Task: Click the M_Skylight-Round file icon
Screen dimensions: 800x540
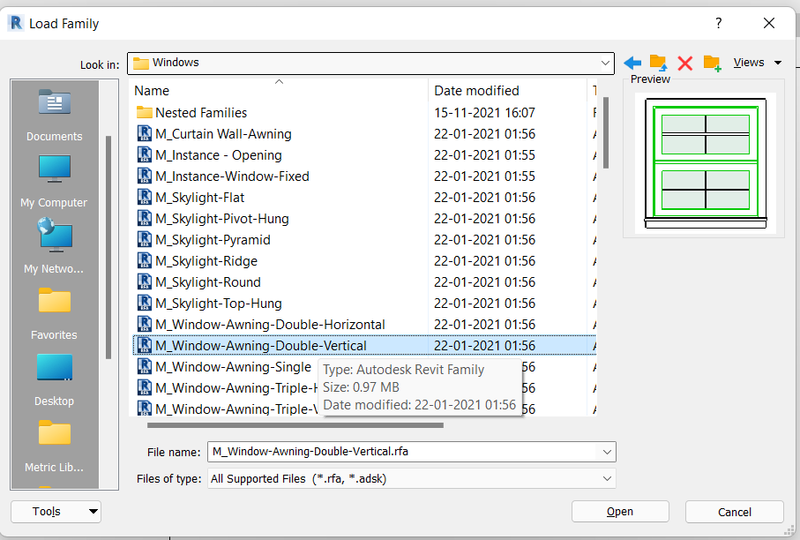Action: 144,282
